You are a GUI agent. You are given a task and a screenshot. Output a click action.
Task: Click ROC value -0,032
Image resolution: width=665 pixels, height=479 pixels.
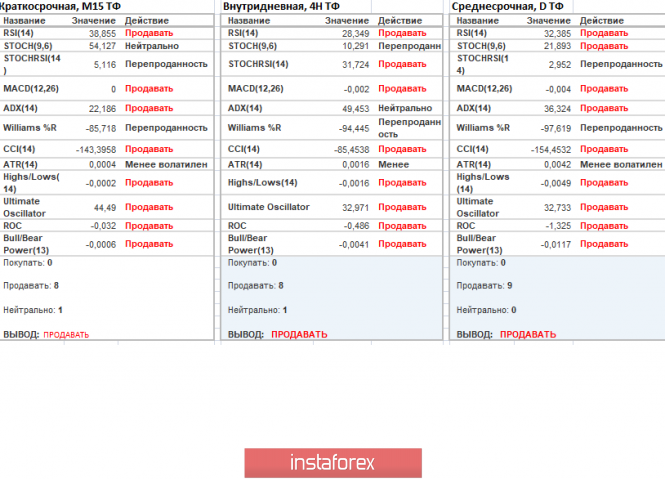coord(103,226)
